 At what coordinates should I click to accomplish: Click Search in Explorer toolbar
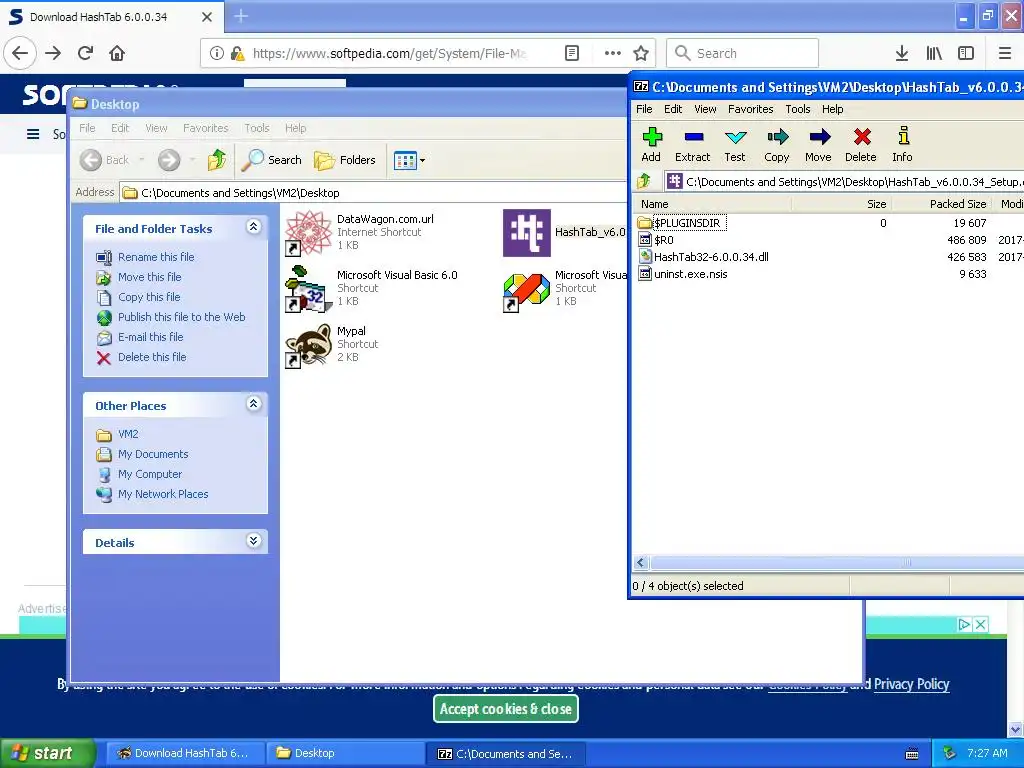pyautogui.click(x=272, y=159)
